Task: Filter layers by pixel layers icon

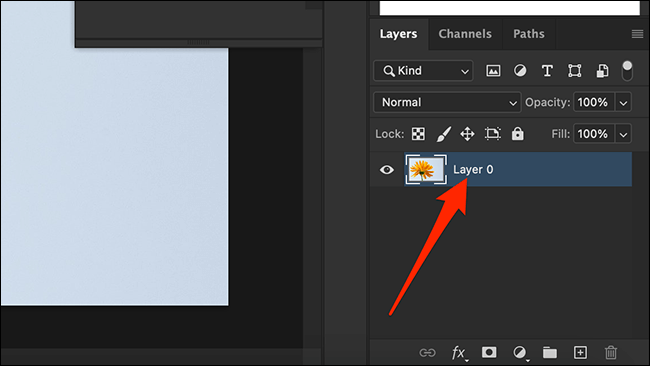Action: (493, 71)
